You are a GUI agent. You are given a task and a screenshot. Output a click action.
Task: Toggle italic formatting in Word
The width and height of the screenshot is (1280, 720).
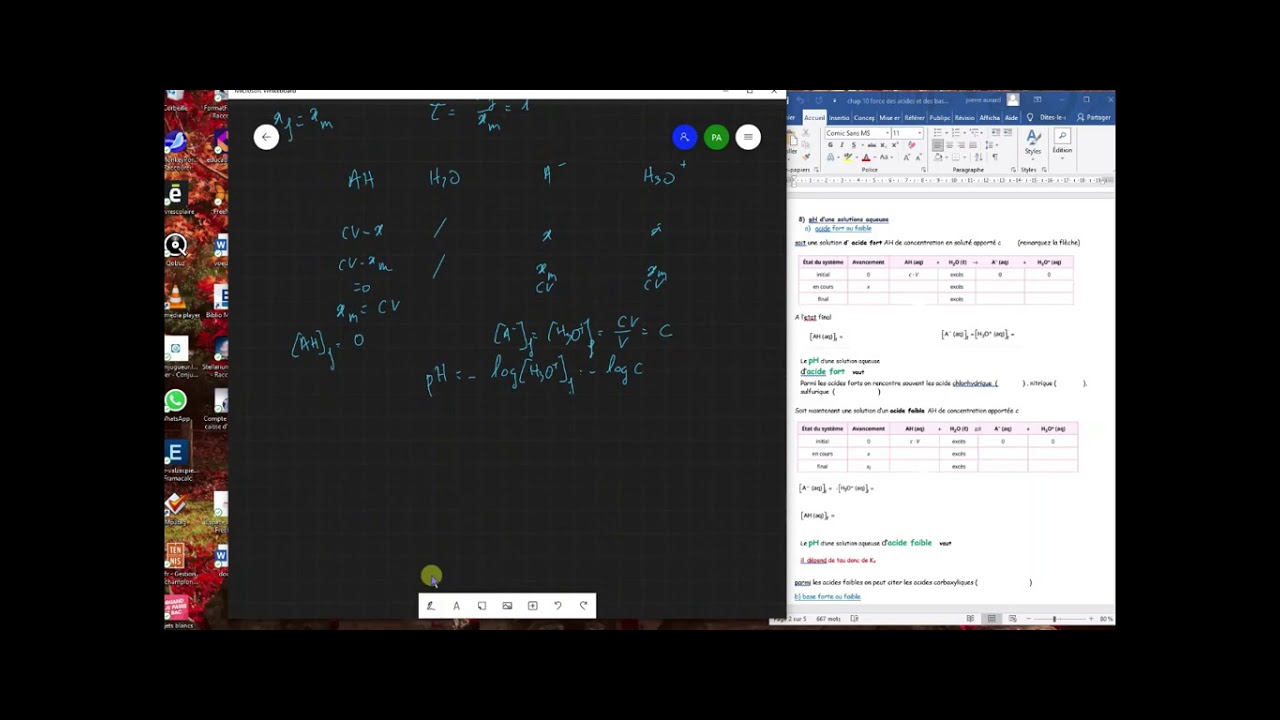842,145
